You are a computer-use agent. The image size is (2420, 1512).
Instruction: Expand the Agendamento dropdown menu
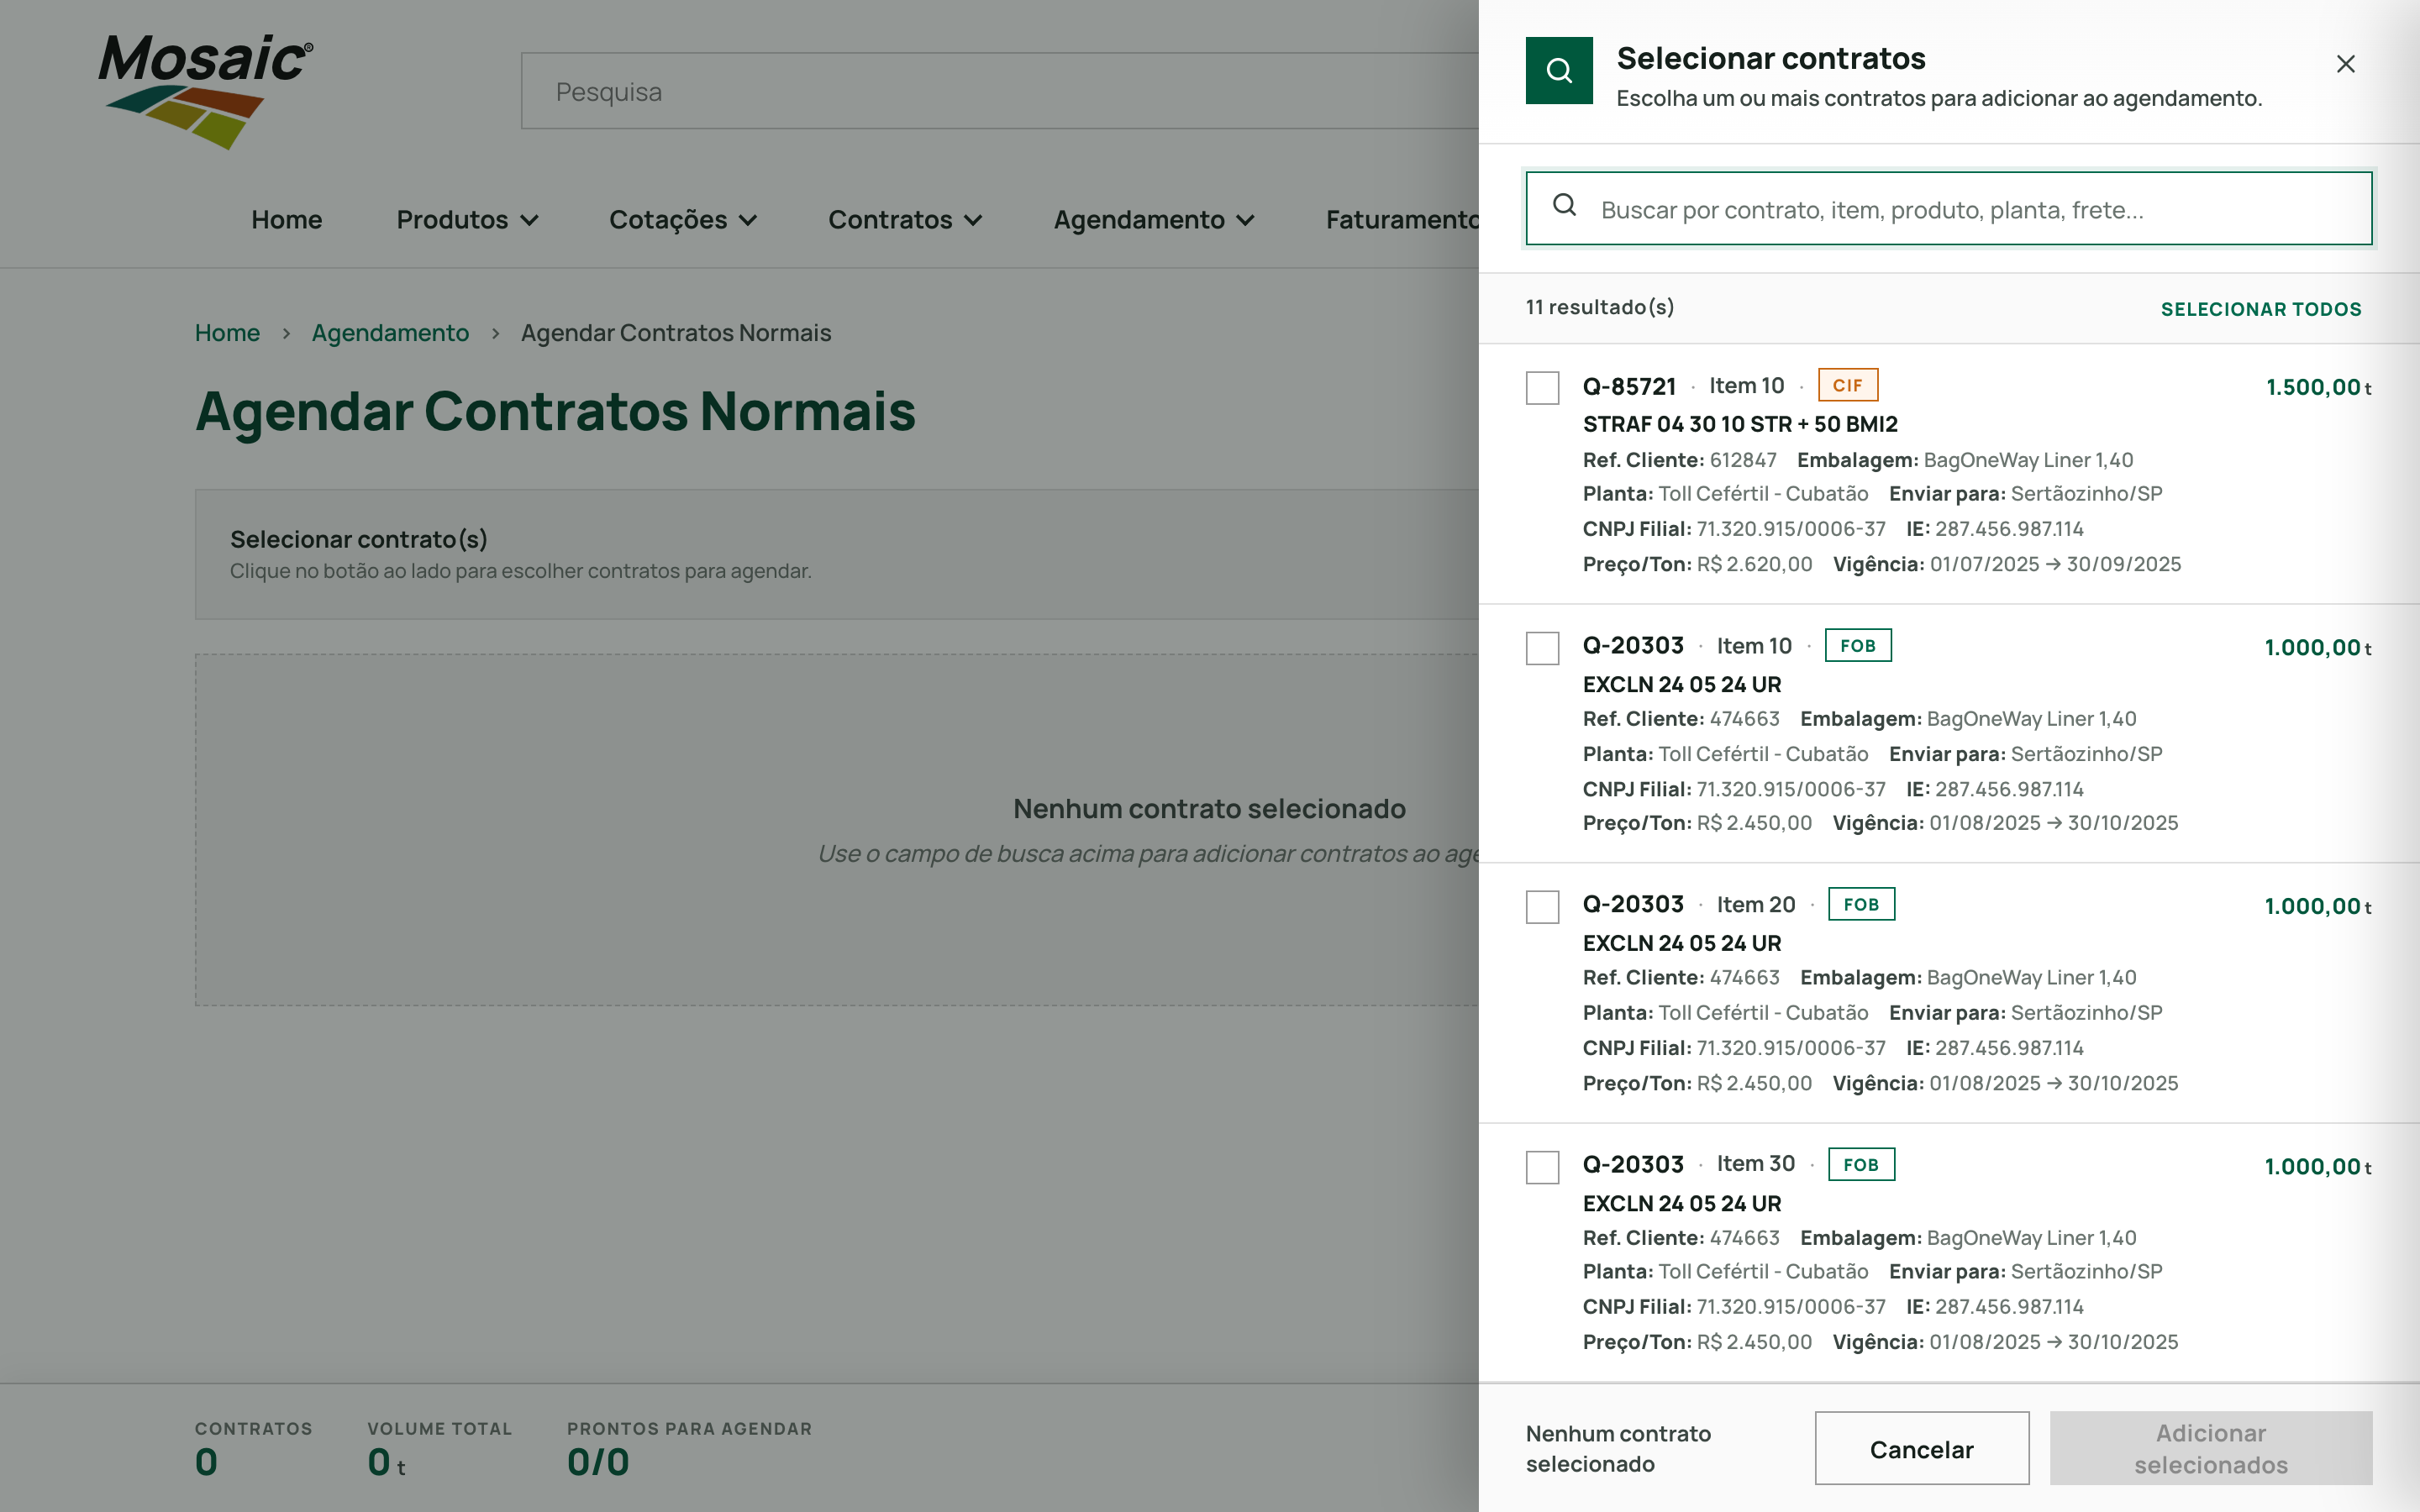tap(1153, 219)
